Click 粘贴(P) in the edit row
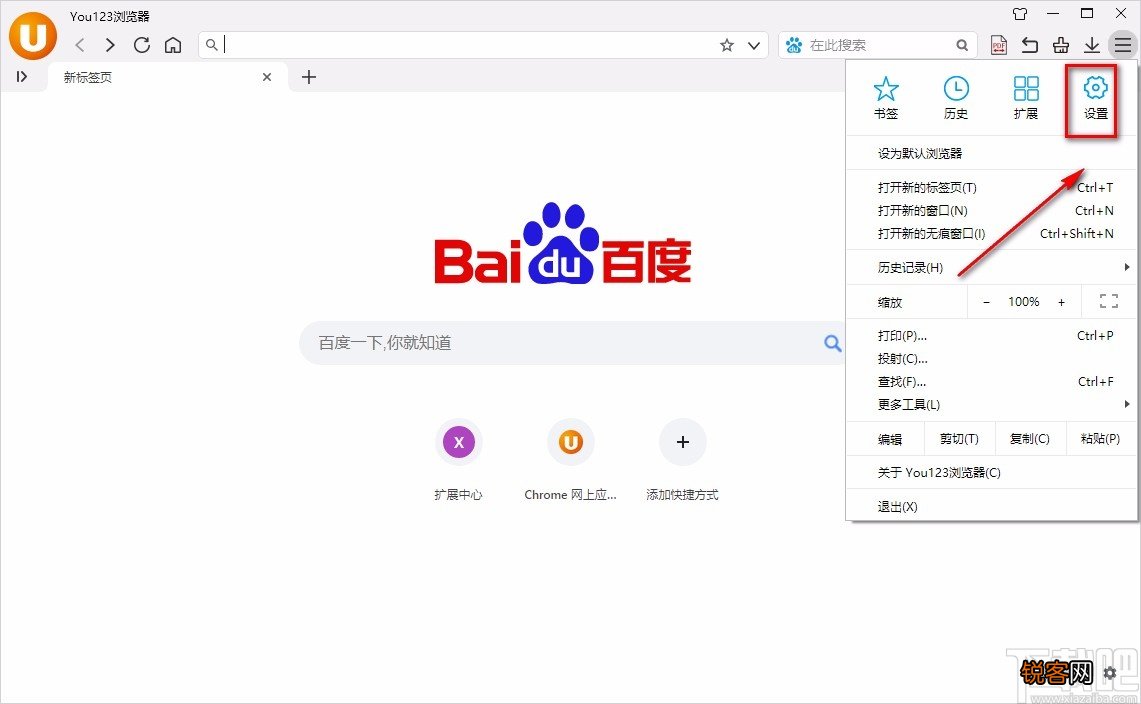Image resolution: width=1141 pixels, height=704 pixels. point(1100,439)
